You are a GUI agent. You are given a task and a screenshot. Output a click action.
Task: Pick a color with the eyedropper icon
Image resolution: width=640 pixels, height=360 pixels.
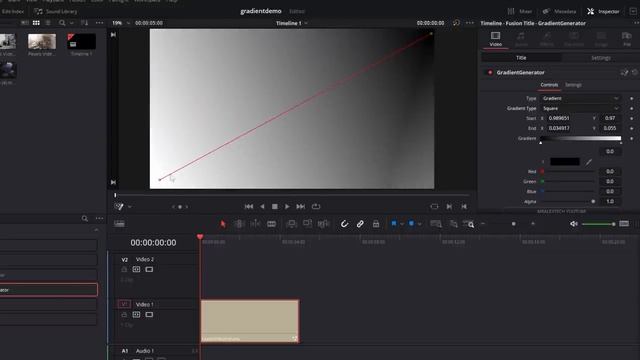[589, 162]
